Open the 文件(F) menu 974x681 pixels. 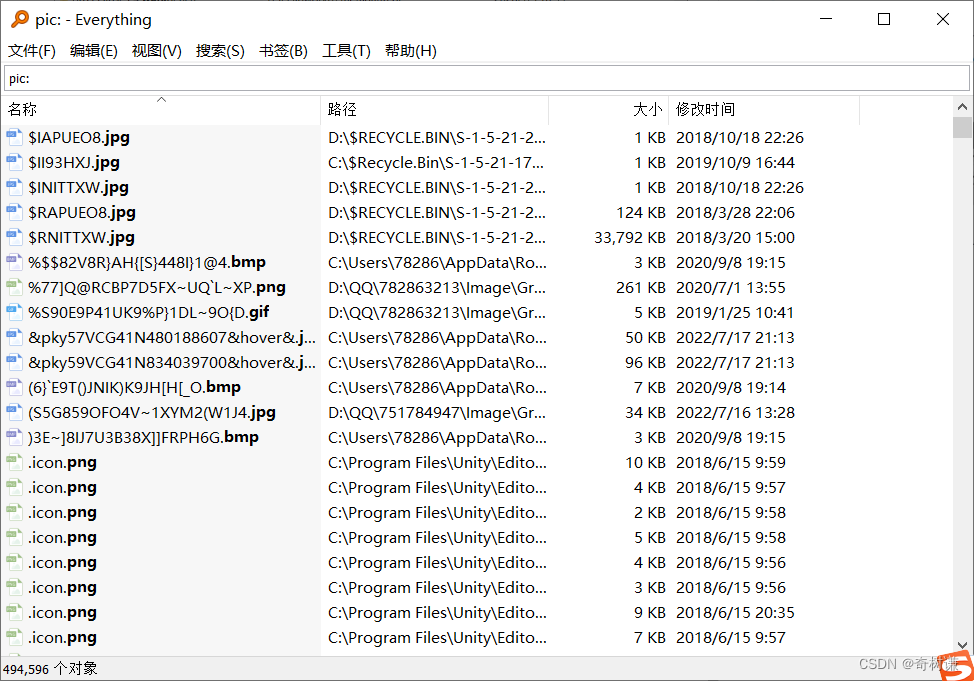[x=32, y=51]
